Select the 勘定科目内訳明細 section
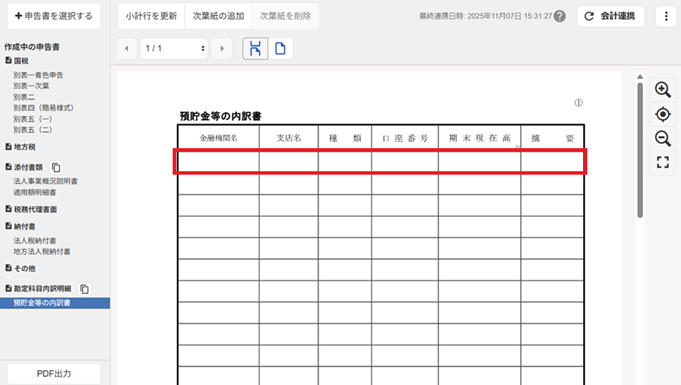 click(x=38, y=289)
